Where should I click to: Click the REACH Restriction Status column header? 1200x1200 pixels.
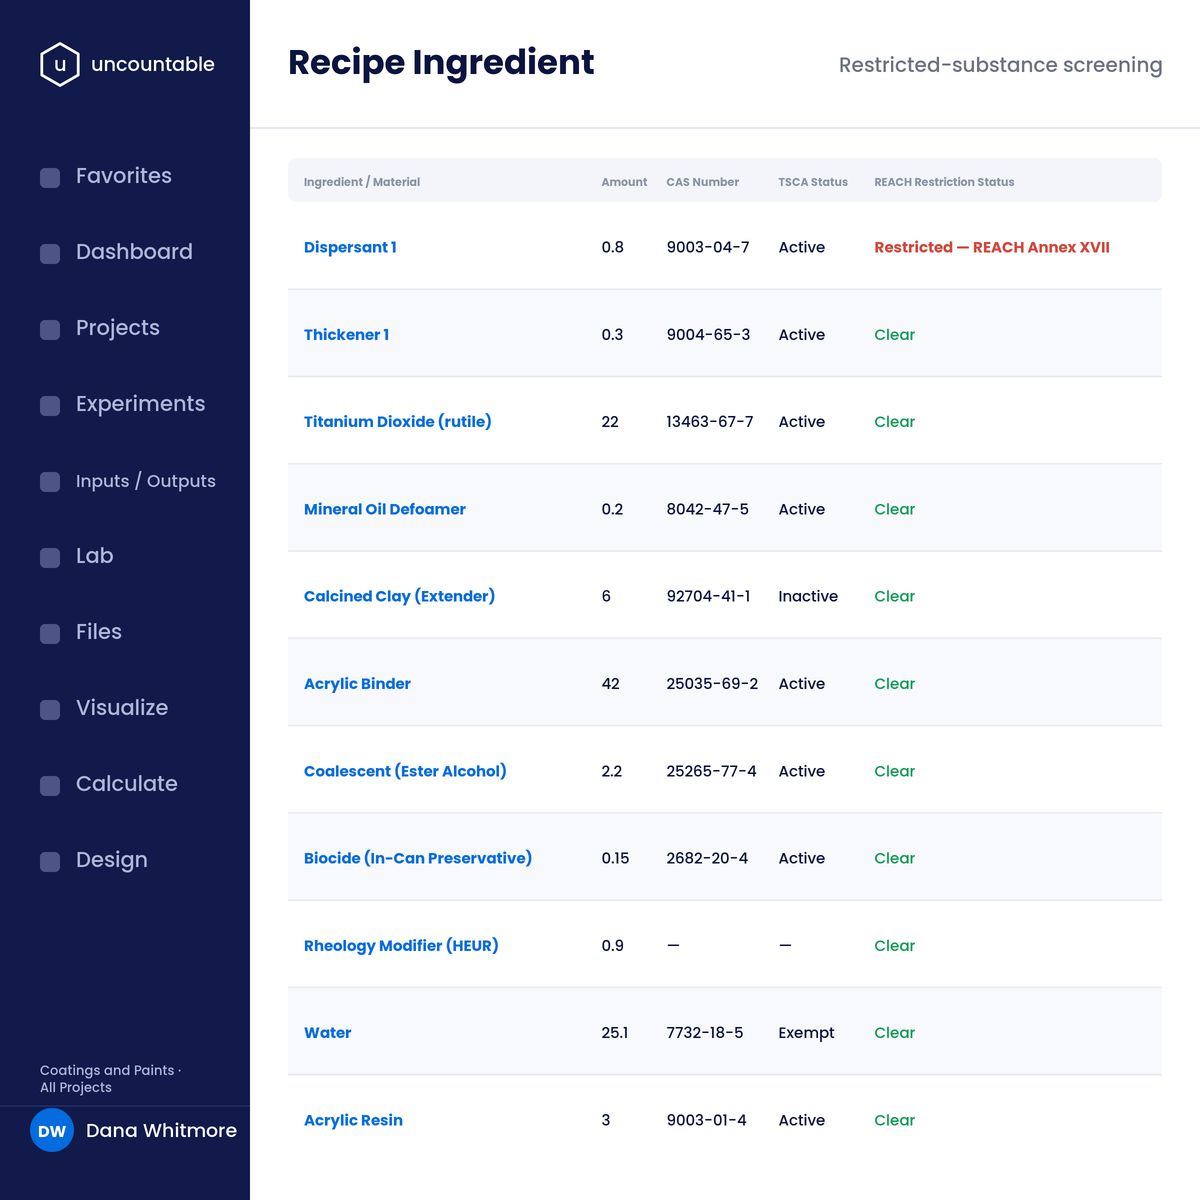tap(944, 182)
